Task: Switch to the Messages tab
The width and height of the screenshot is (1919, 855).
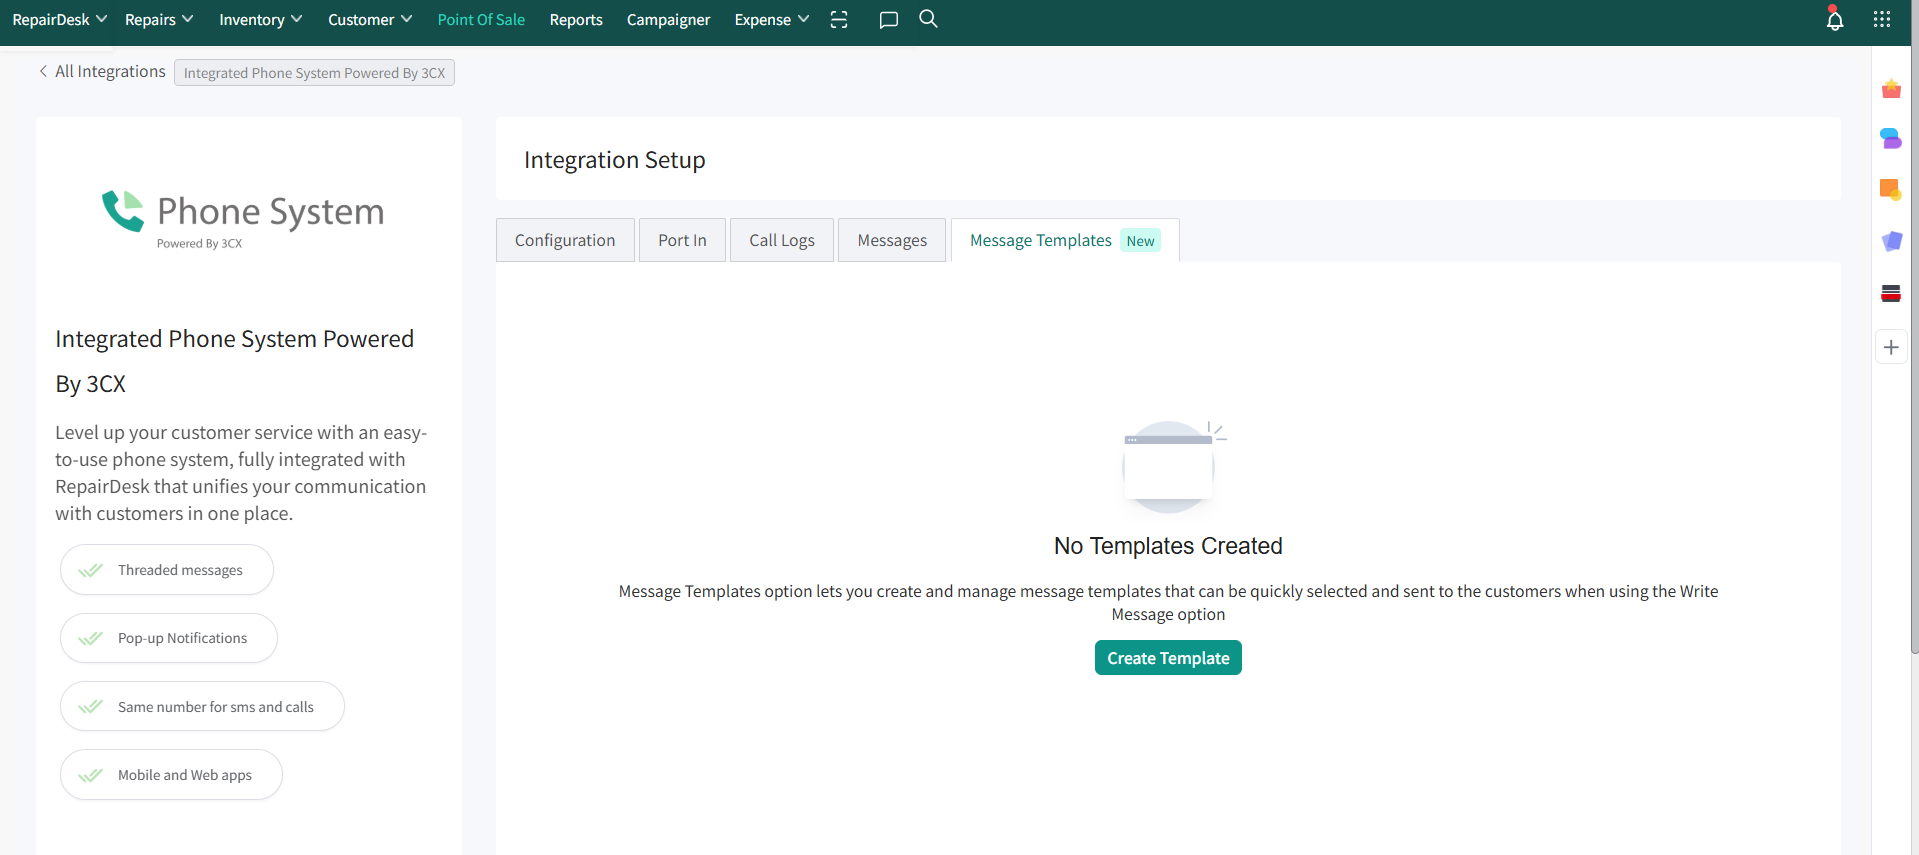Action: pos(892,240)
